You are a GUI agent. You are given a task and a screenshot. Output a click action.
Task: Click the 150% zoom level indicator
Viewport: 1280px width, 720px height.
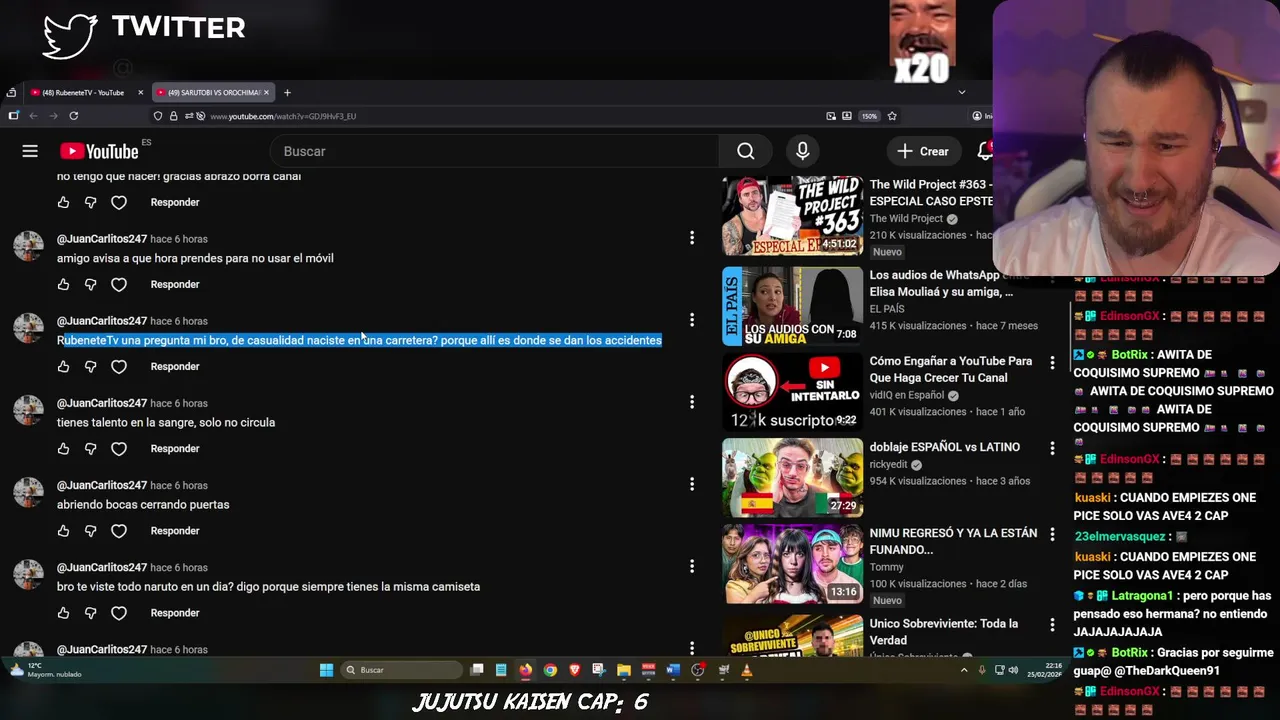point(869,116)
